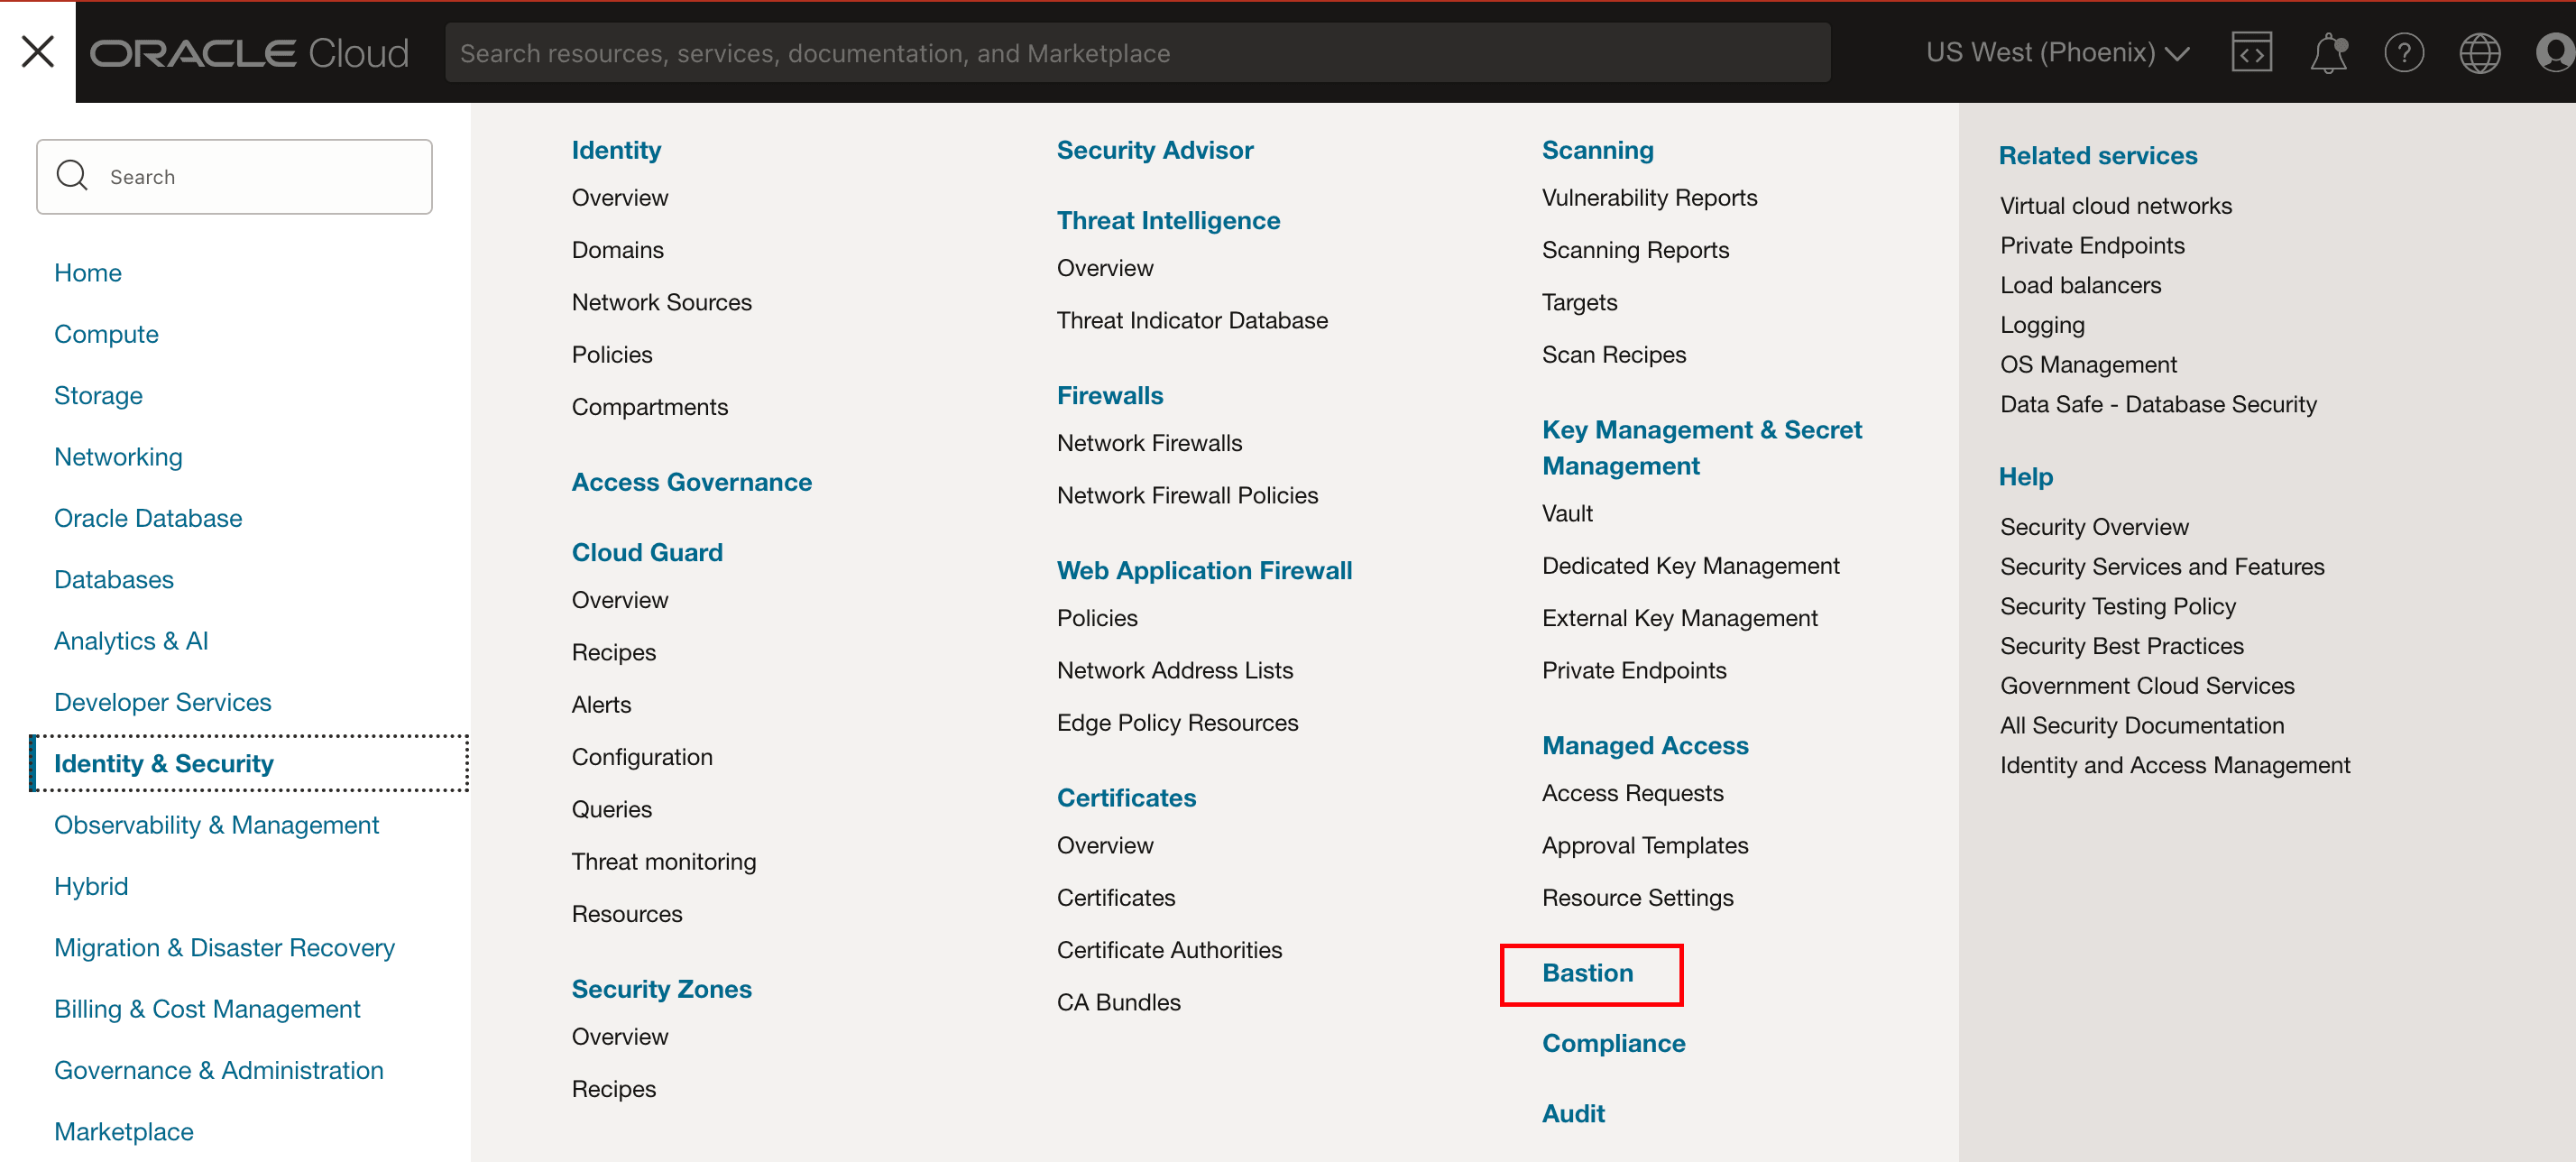Image resolution: width=2576 pixels, height=1162 pixels.
Task: Open Network Address Lists link
Action: click(x=1175, y=670)
